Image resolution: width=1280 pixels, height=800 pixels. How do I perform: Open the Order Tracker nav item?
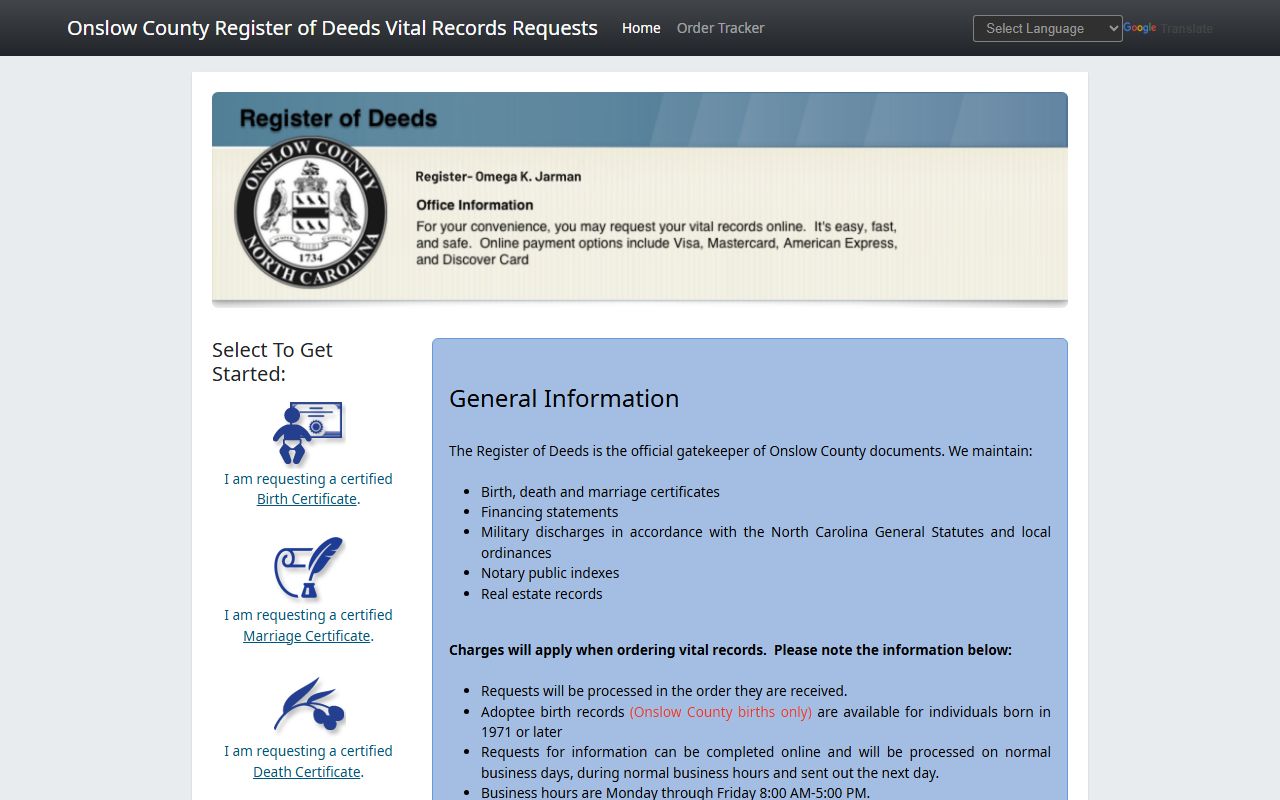point(720,28)
